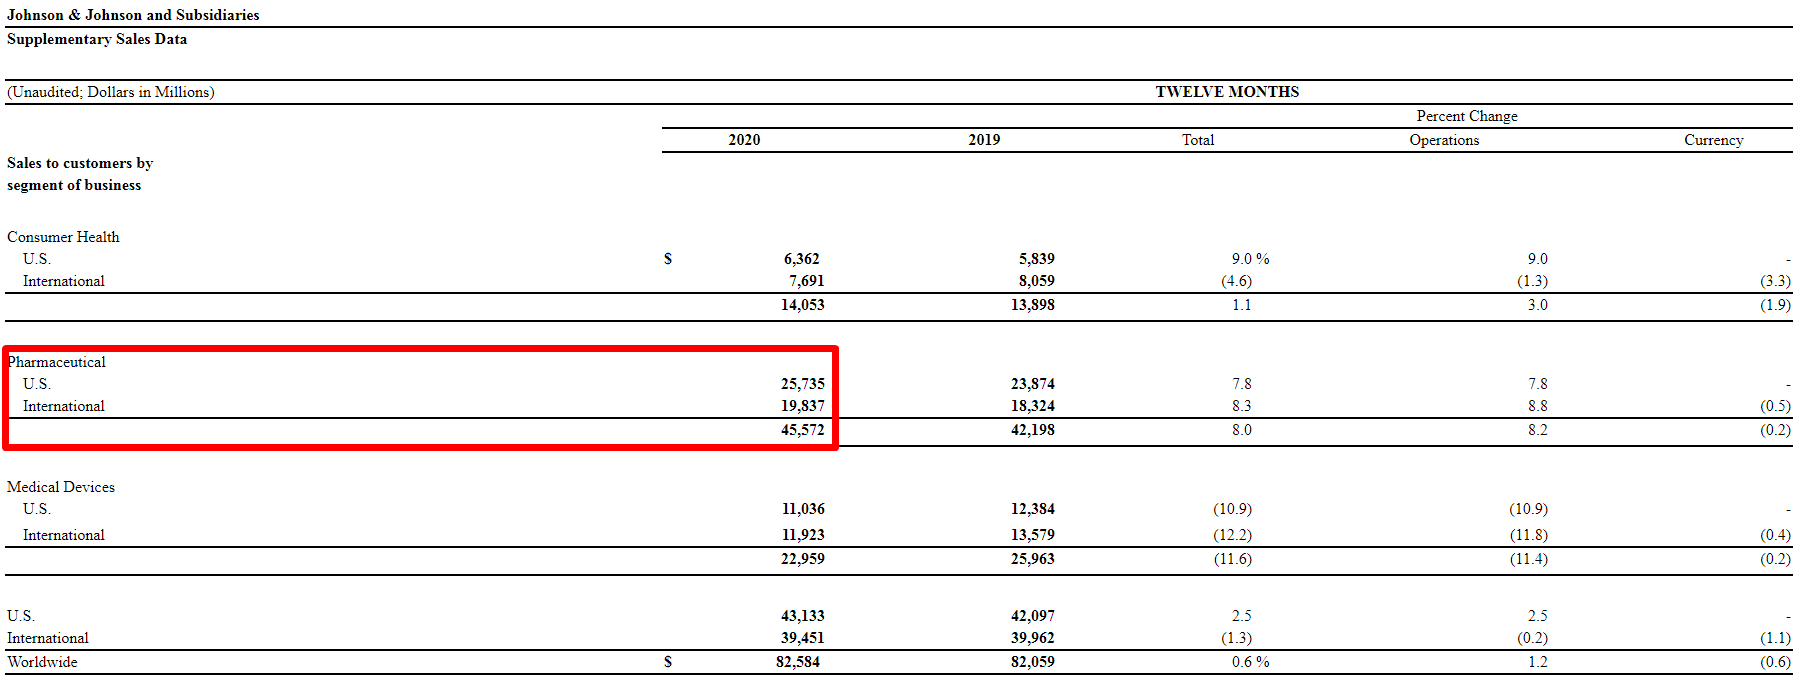1812x678 pixels.
Task: Click Consumer Health U.S. 2019 value 5,839
Action: [1037, 259]
